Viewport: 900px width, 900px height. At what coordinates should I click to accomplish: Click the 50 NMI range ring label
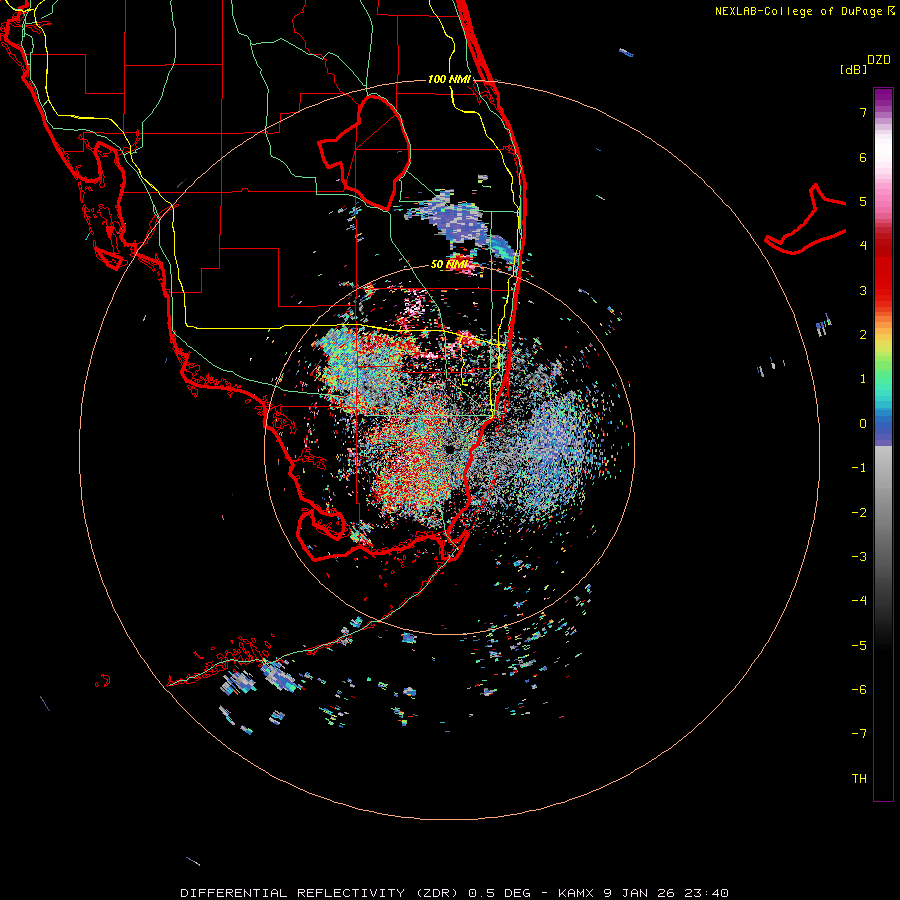pyautogui.click(x=449, y=265)
